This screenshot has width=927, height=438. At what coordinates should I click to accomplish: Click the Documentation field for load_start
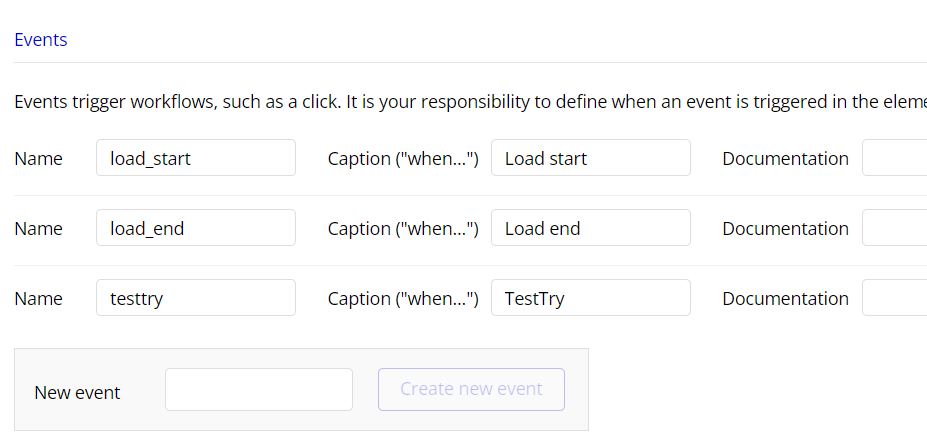click(894, 158)
